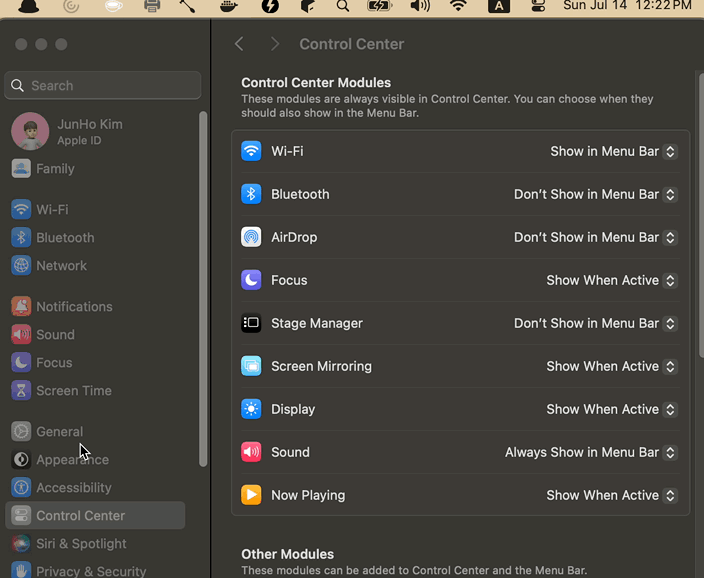Click the magnifier icon in Search field
This screenshot has width=704, height=578.
[x=18, y=85]
